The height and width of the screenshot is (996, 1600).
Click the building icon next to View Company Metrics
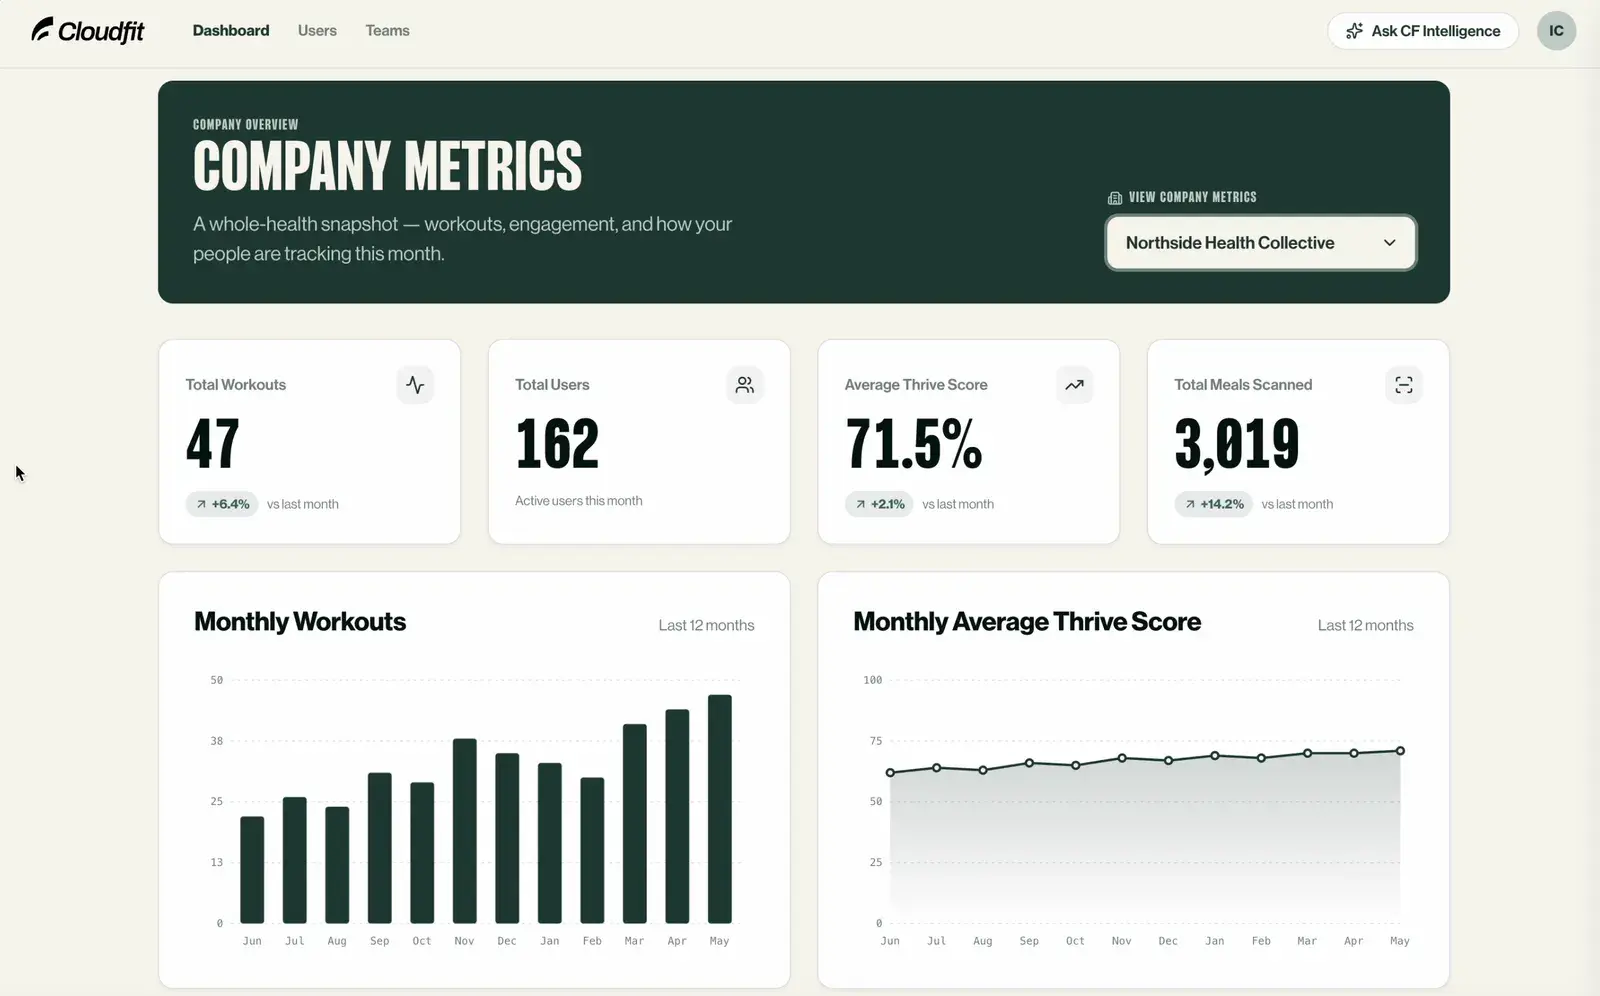coord(1115,198)
